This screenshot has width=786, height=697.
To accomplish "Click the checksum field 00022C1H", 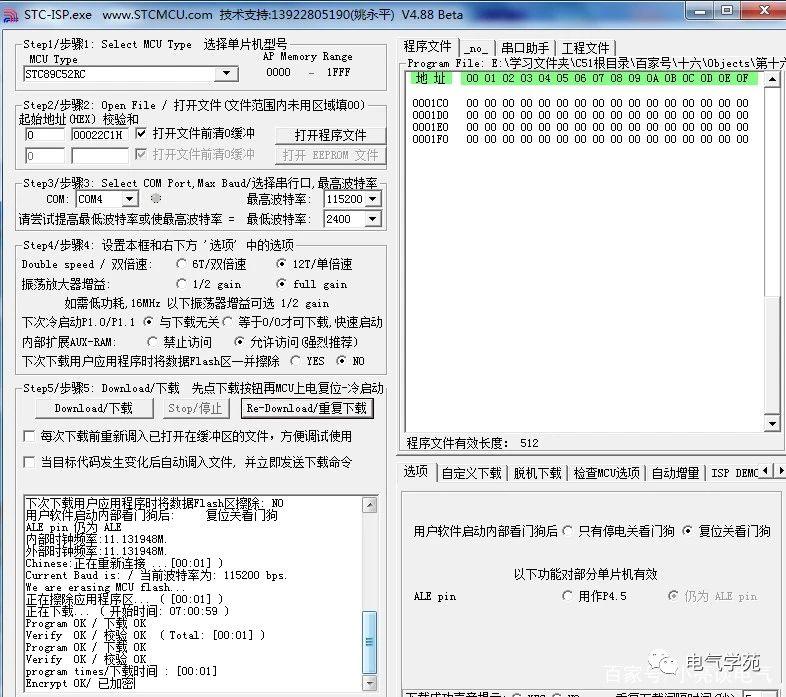I will pyautogui.click(x=100, y=134).
